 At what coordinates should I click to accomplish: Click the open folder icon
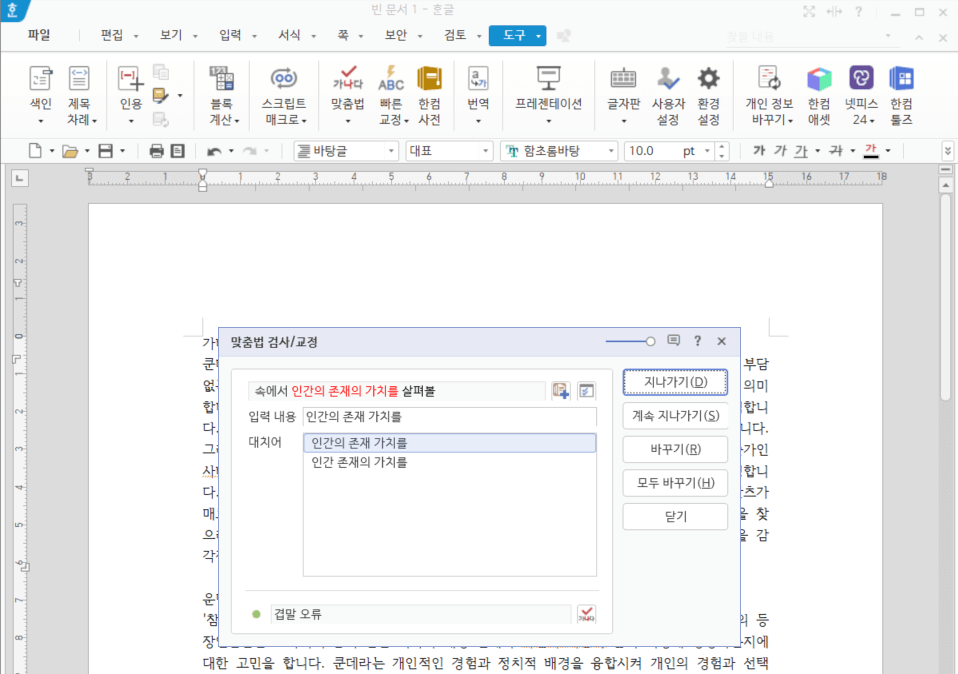(70, 150)
